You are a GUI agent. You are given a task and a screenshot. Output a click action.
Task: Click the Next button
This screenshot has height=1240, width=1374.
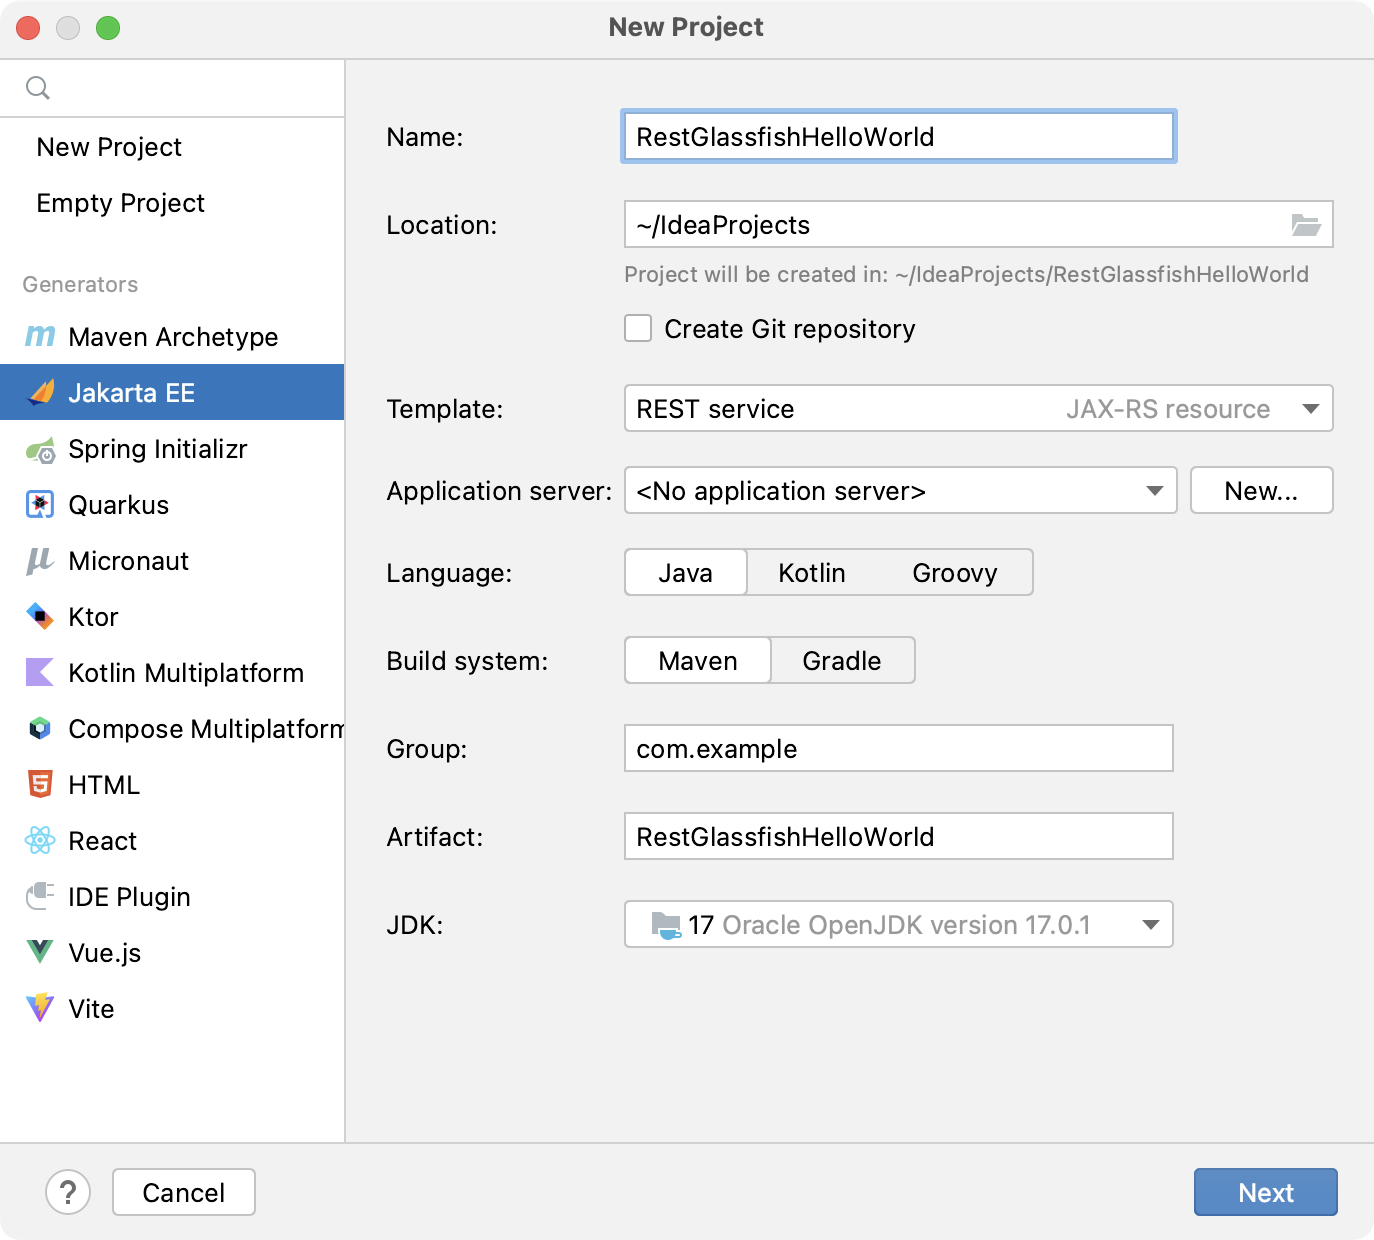1266,1192
